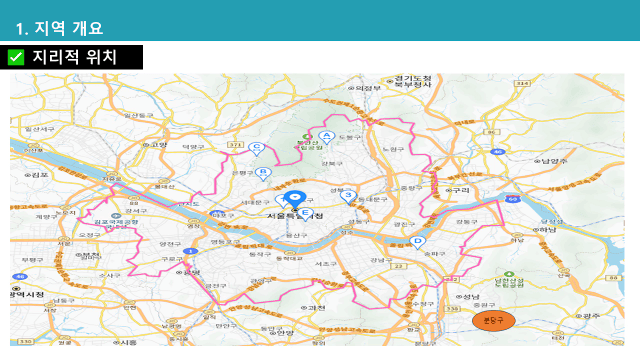Image resolution: width=640 pixels, height=360 pixels.
Task: Select map marker D near 송파구
Action: (417, 242)
